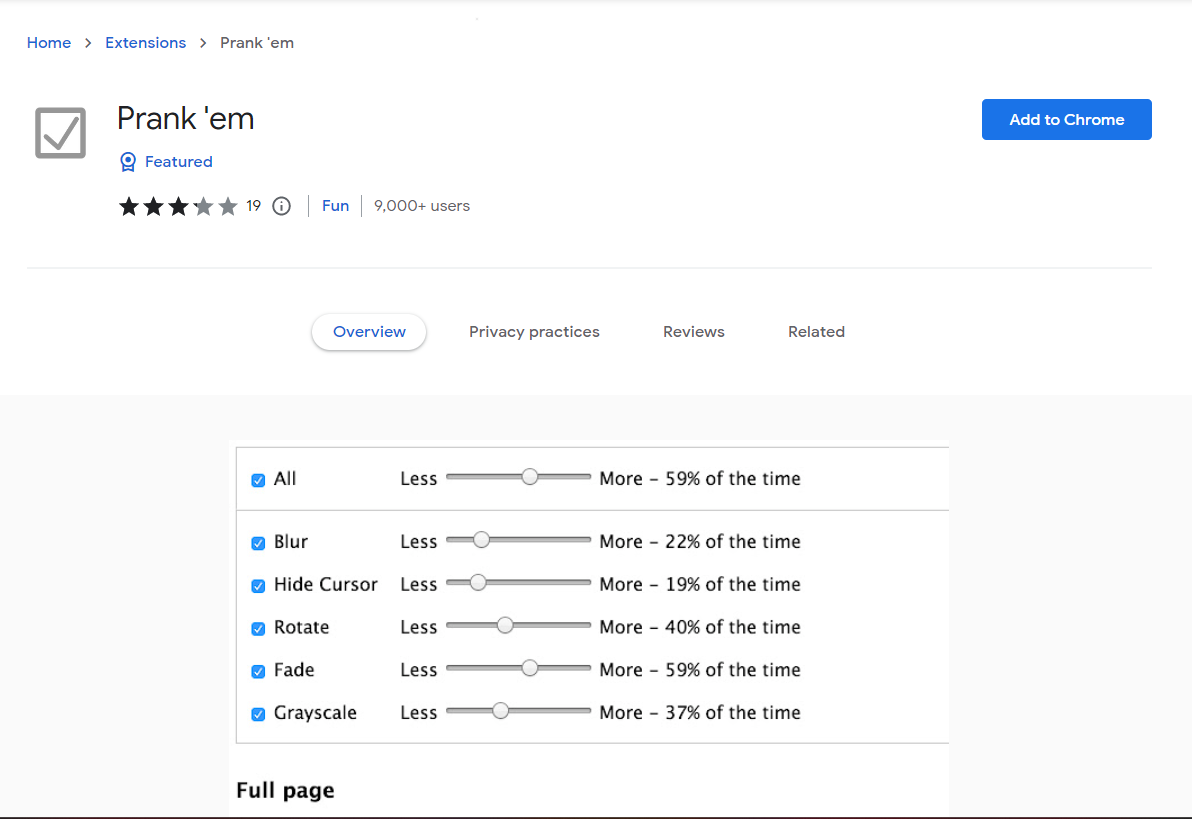This screenshot has width=1192, height=819.
Task: Click the 19 ratings count link
Action: pos(253,206)
